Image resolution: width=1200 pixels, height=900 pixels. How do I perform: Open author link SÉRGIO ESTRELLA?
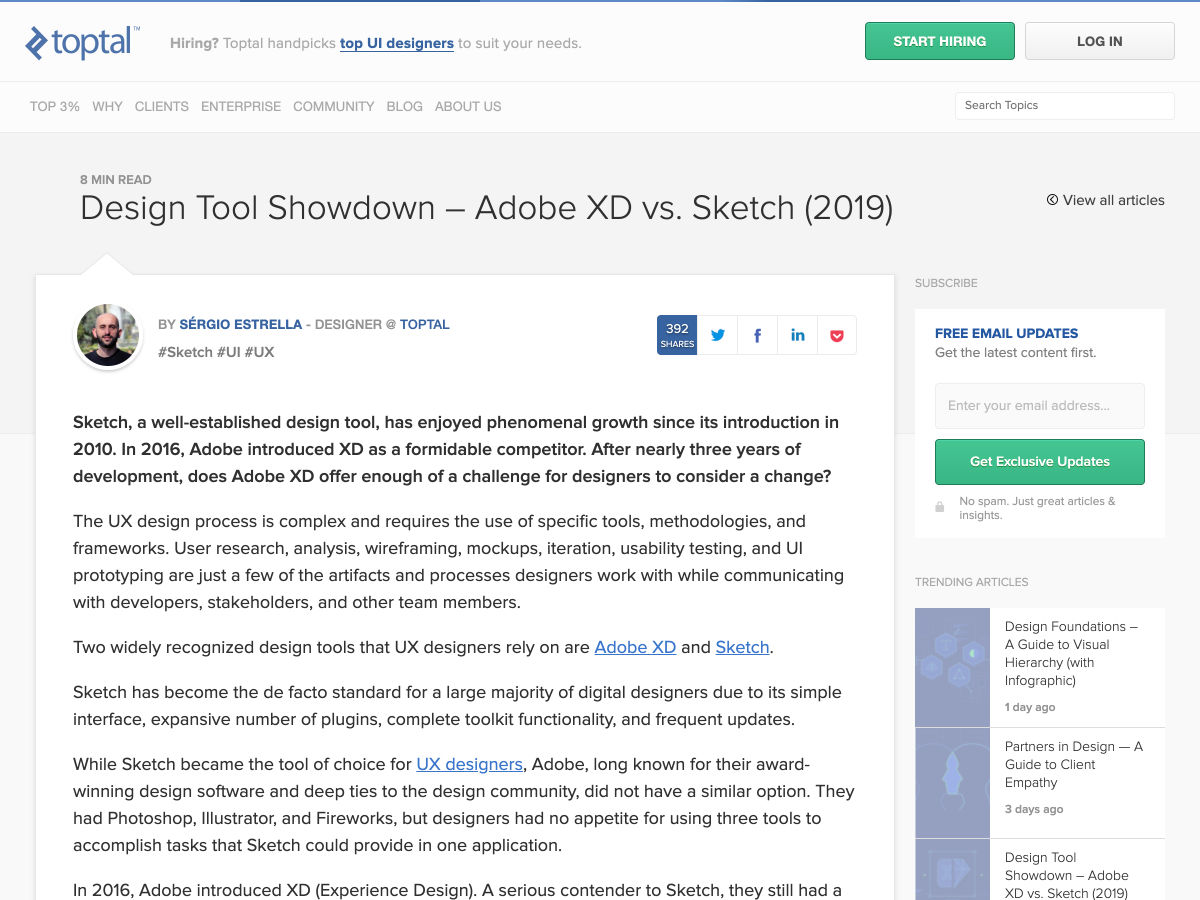241,324
